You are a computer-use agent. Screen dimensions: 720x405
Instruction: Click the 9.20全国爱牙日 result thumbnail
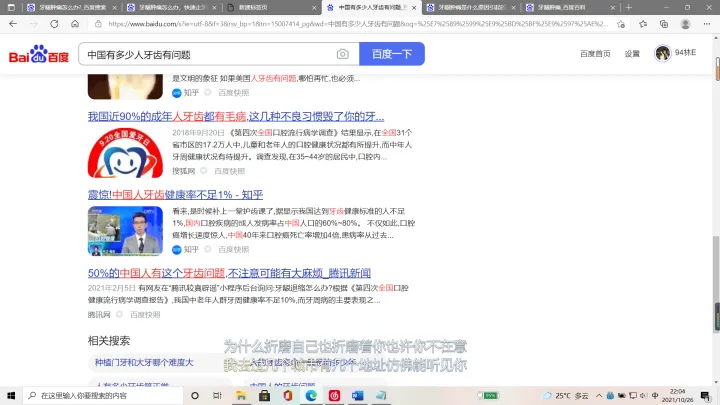pos(125,152)
